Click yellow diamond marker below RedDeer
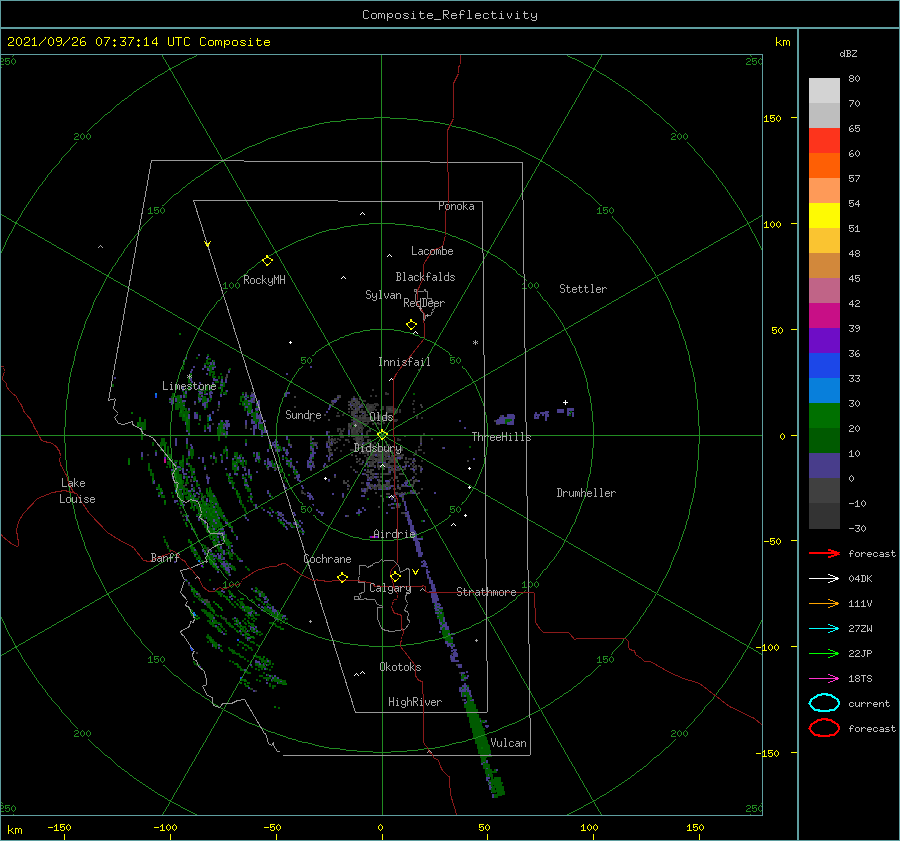Viewport: 900px width, 841px height. coord(411,325)
